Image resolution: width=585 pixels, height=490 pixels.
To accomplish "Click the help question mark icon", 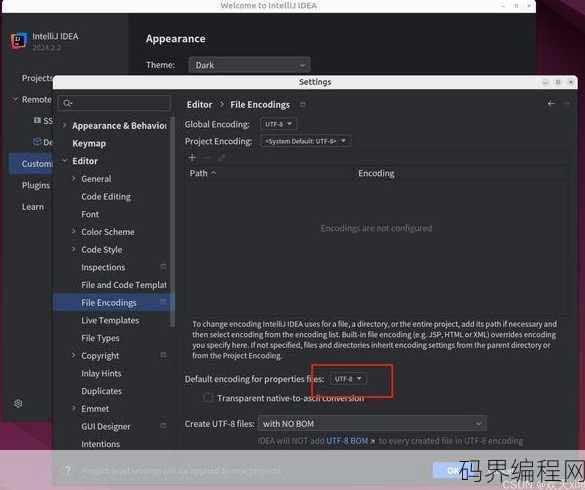I will pos(68,469).
